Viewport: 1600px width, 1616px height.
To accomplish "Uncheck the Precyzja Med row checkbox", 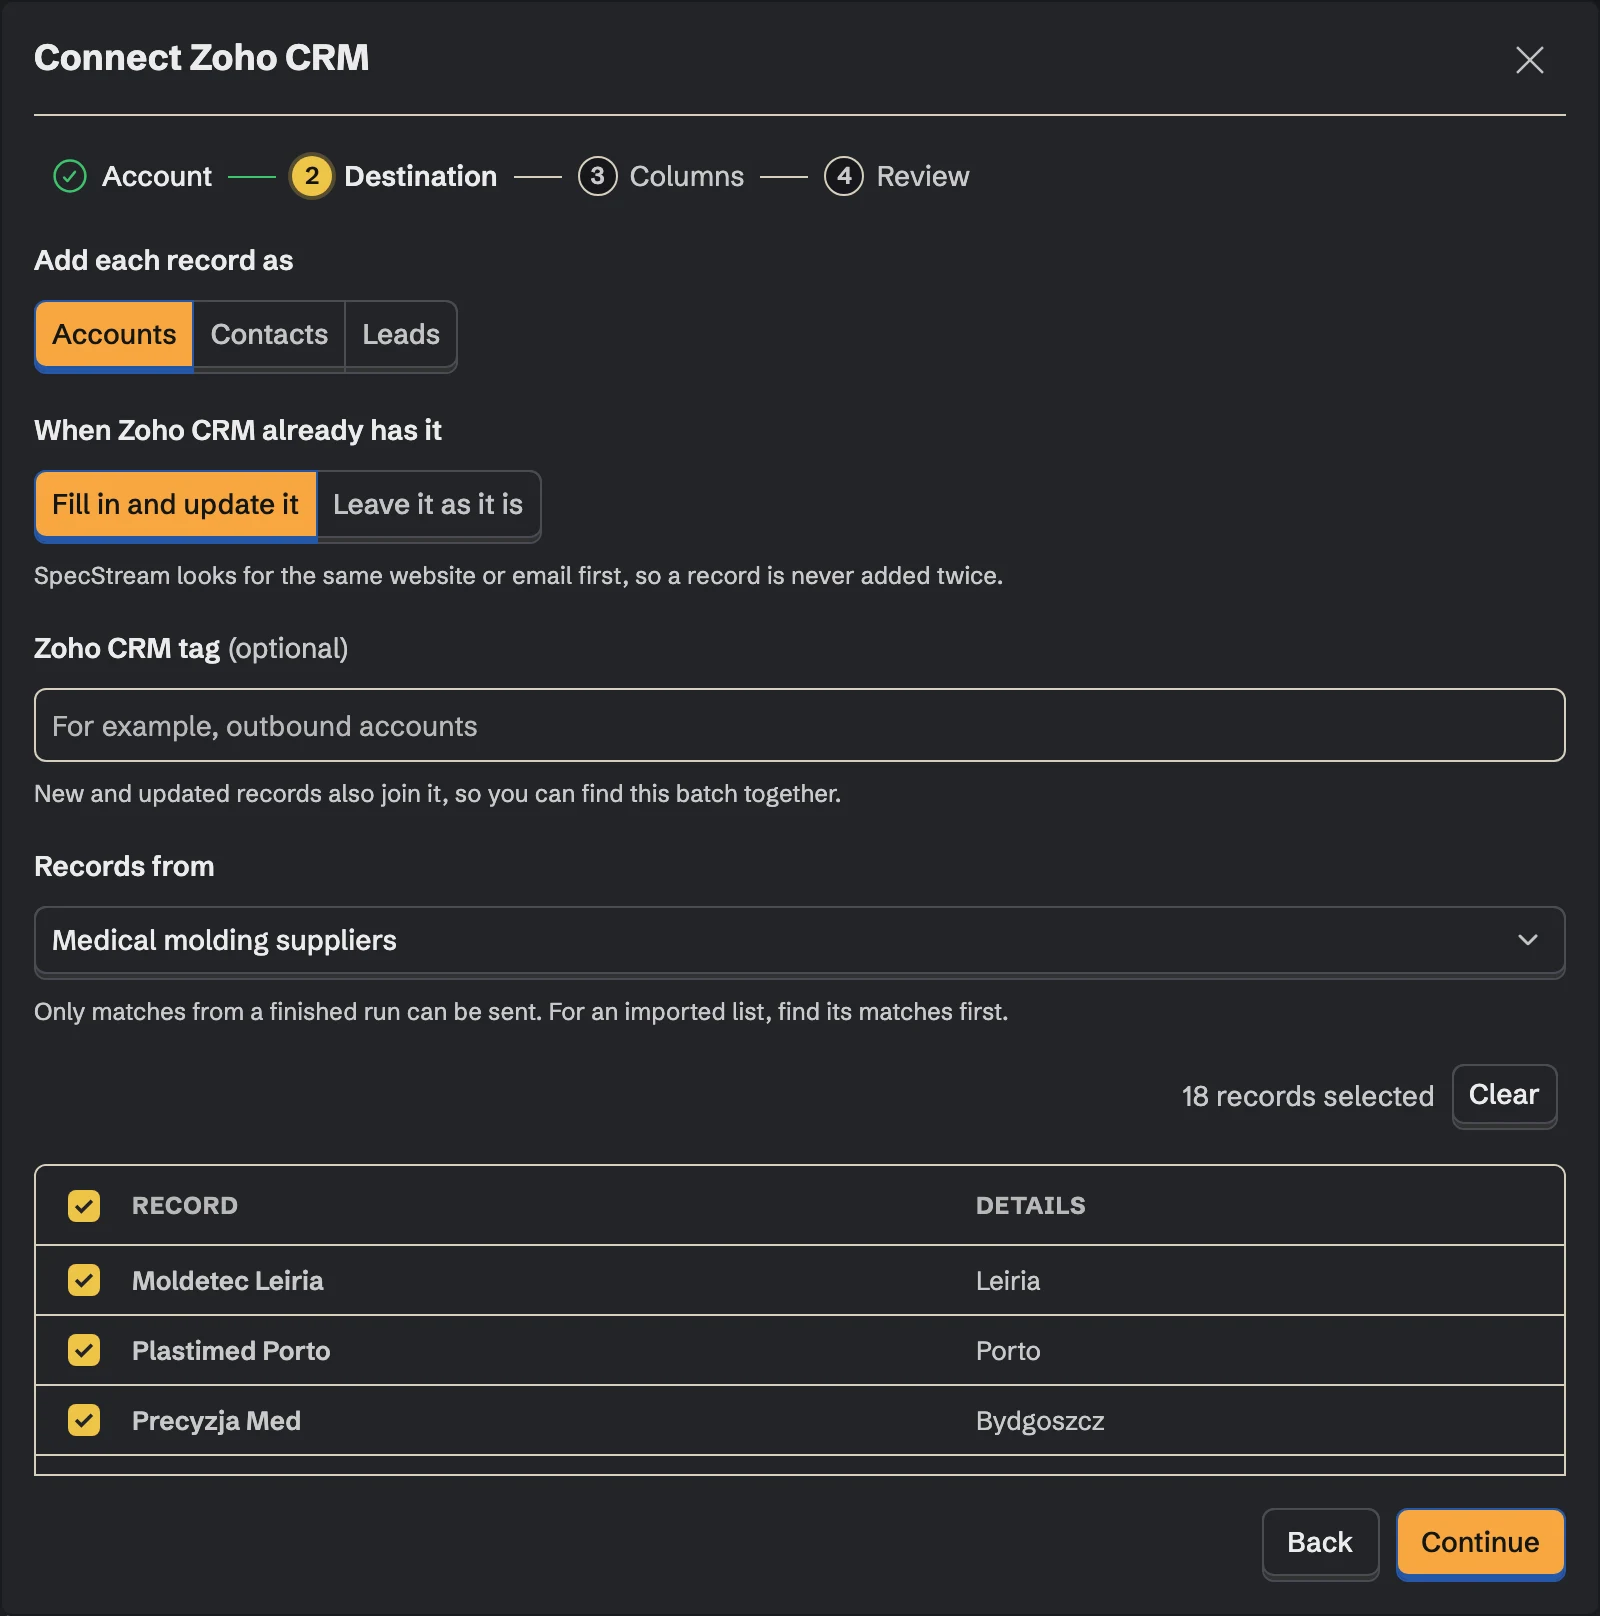I will pos(84,1420).
